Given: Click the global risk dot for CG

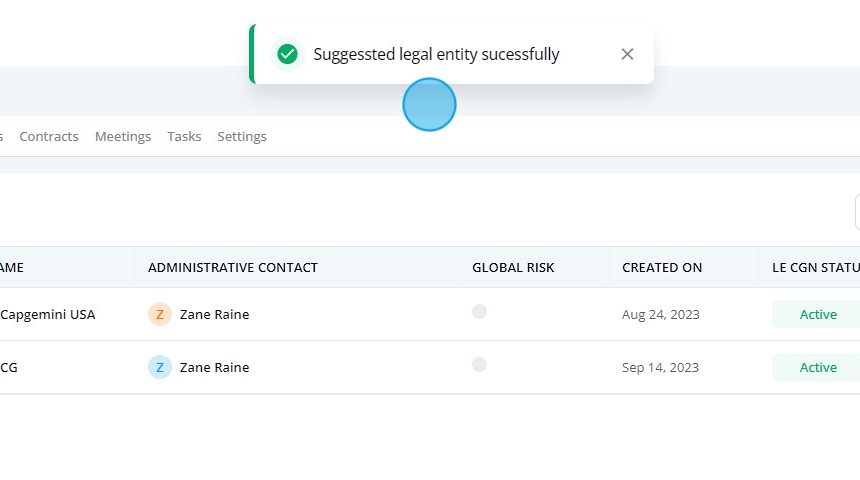Looking at the screenshot, I should pyautogui.click(x=479, y=364).
